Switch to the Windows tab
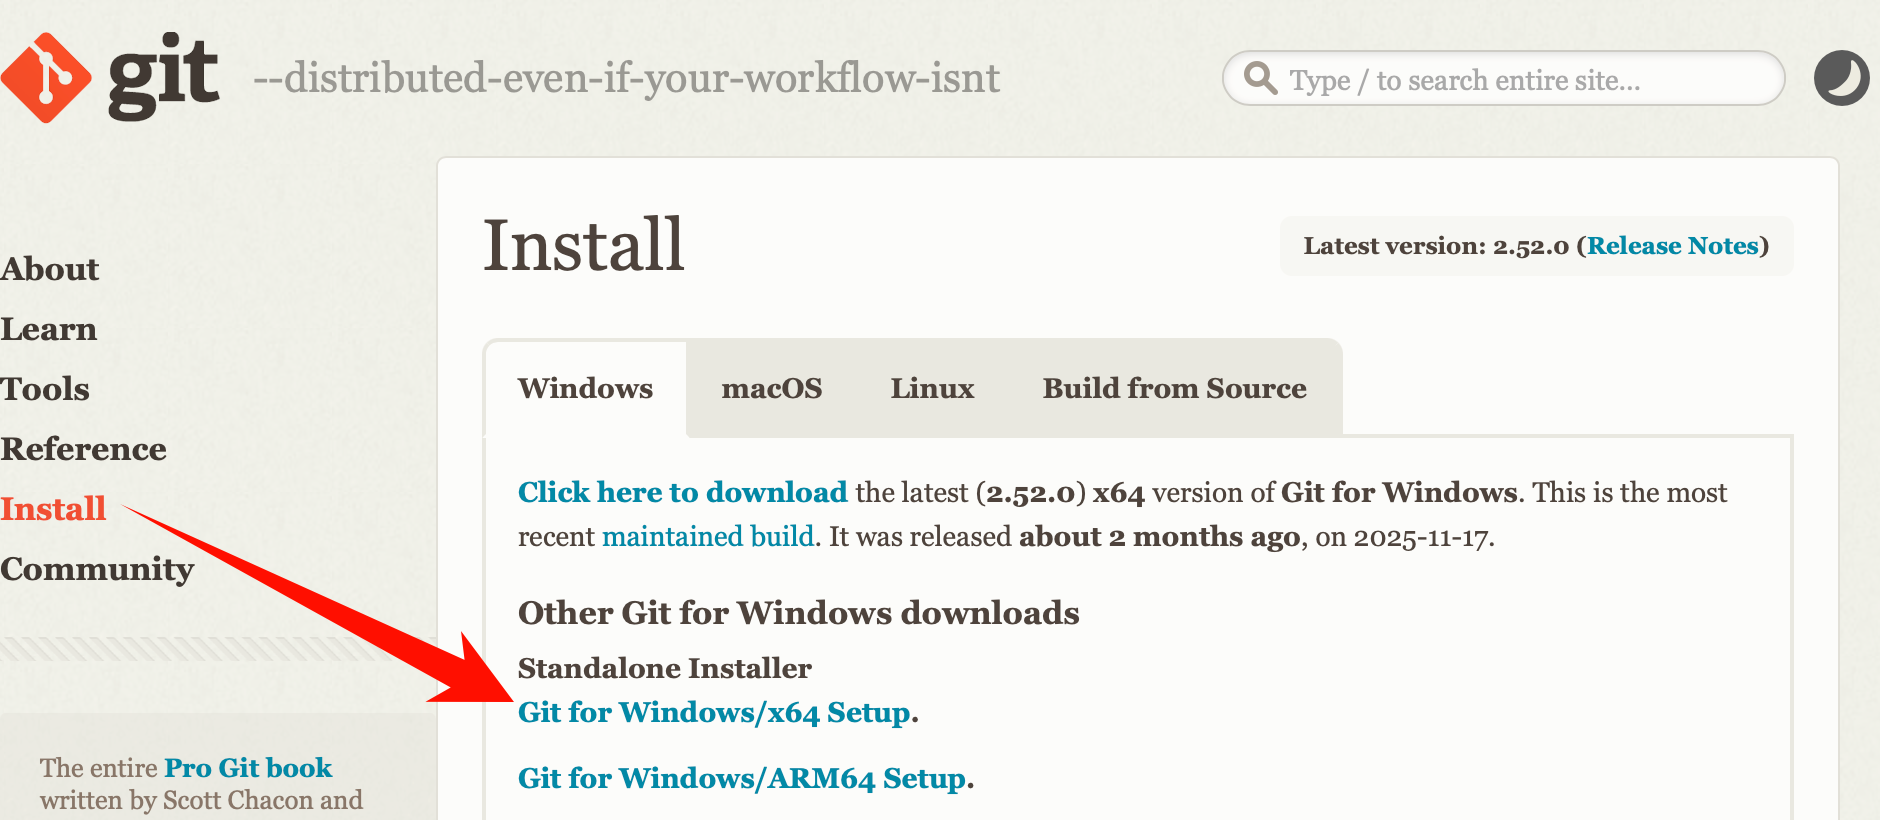The width and height of the screenshot is (1880, 820). tap(585, 388)
